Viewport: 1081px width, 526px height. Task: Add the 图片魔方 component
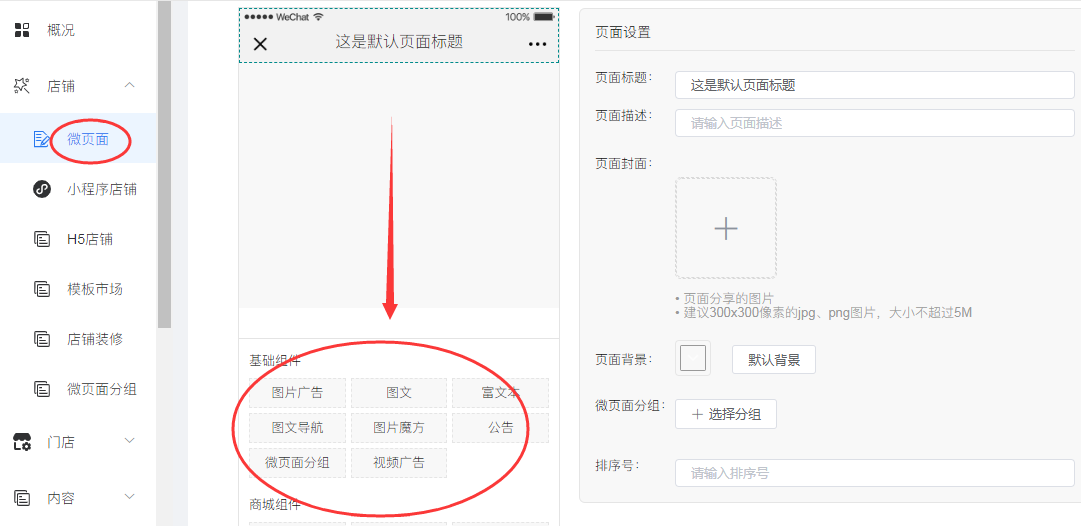(398, 427)
